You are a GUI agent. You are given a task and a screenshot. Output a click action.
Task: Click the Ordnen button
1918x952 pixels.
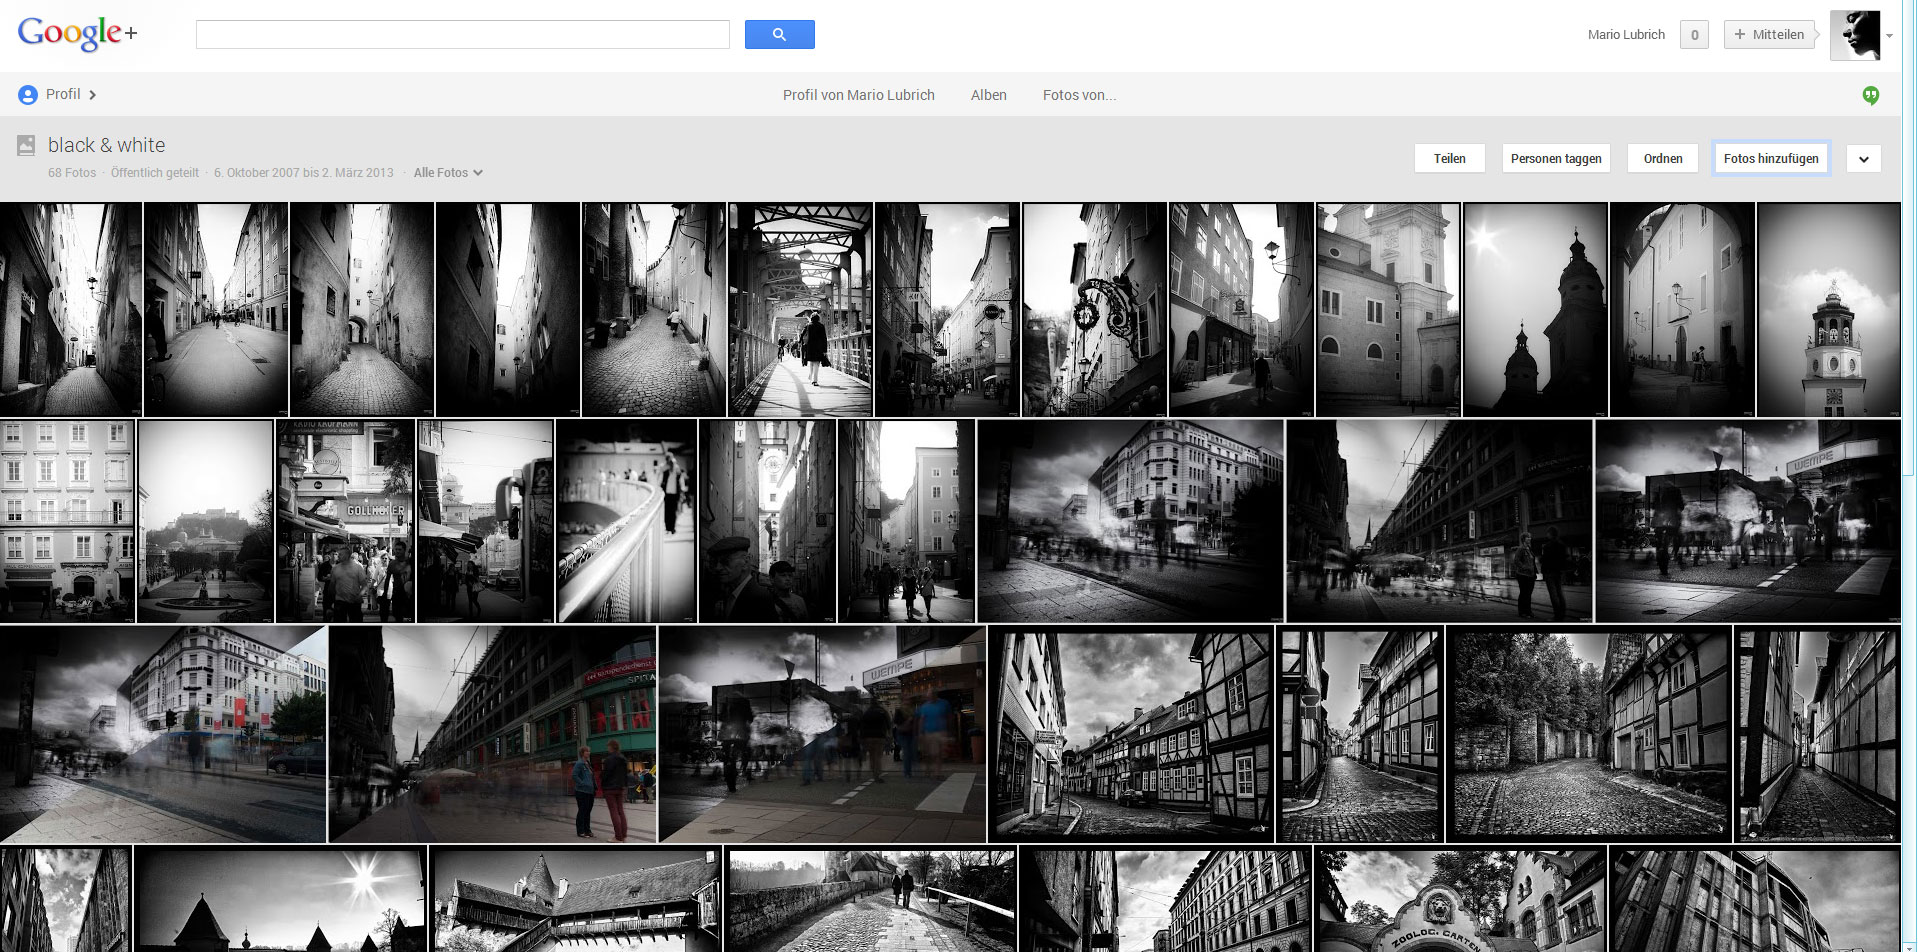[x=1662, y=159]
